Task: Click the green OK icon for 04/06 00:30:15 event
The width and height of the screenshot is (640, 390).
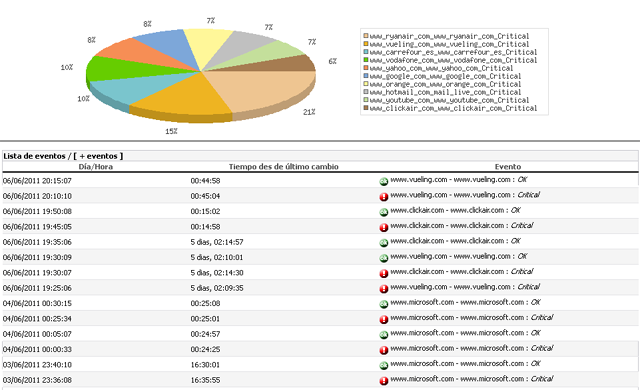Action: 384,304
